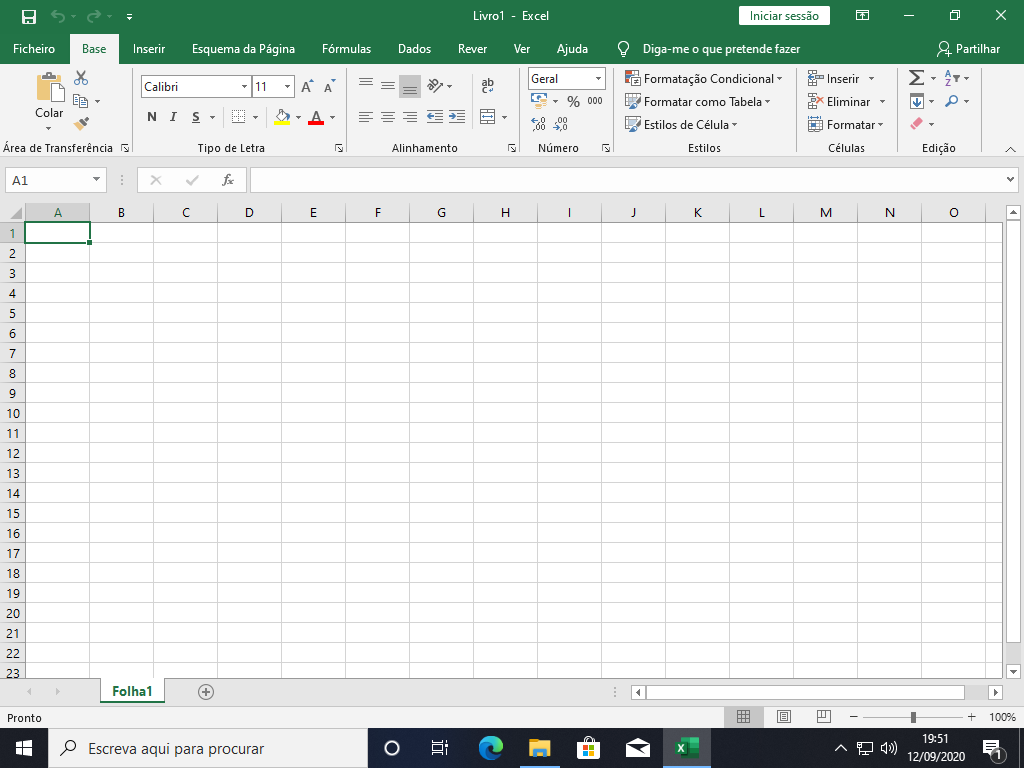Apply thousands separator 000 format

pos(595,101)
